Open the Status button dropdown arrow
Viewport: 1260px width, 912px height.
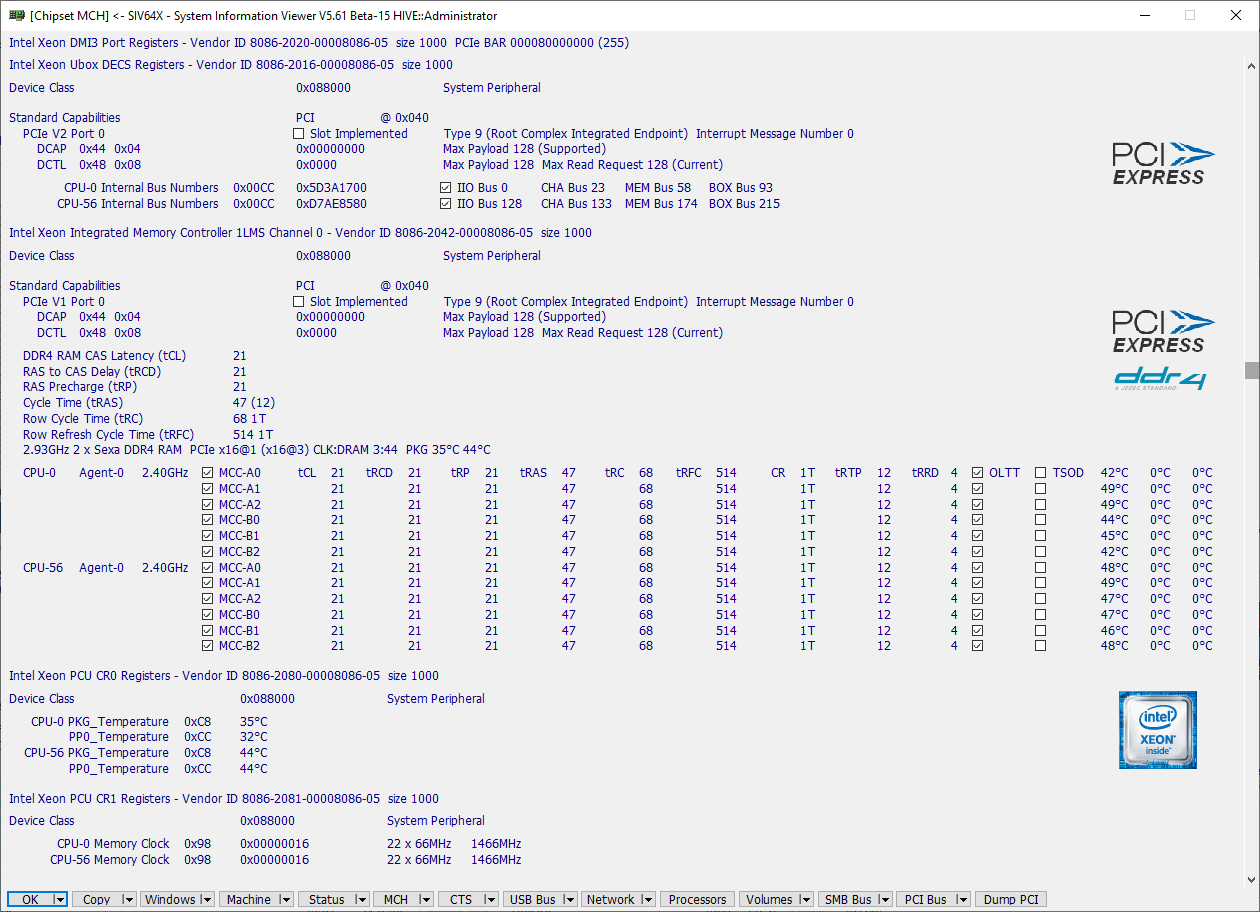[361, 900]
